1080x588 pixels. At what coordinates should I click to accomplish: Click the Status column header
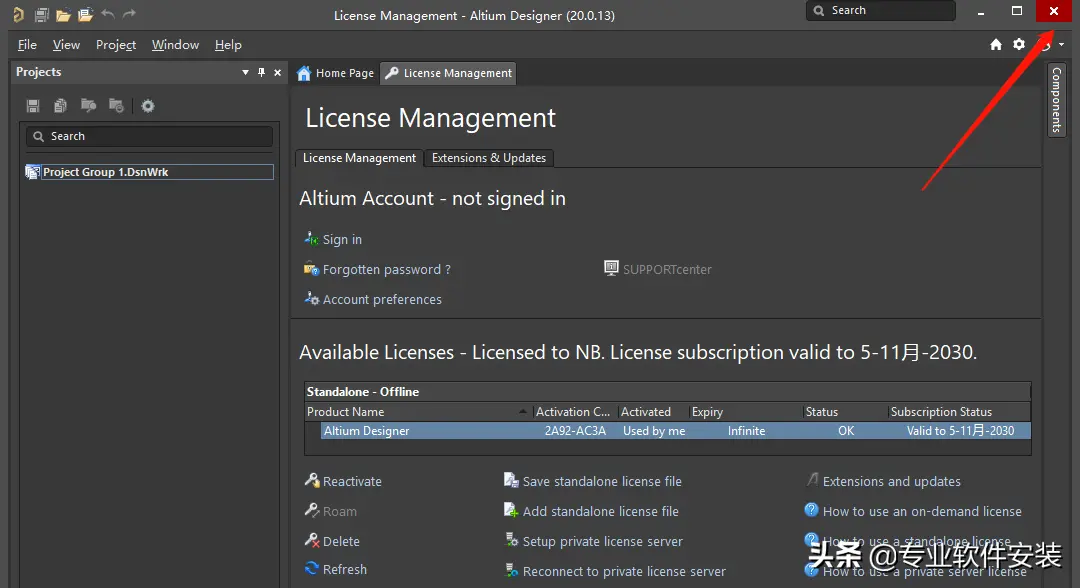coord(845,412)
